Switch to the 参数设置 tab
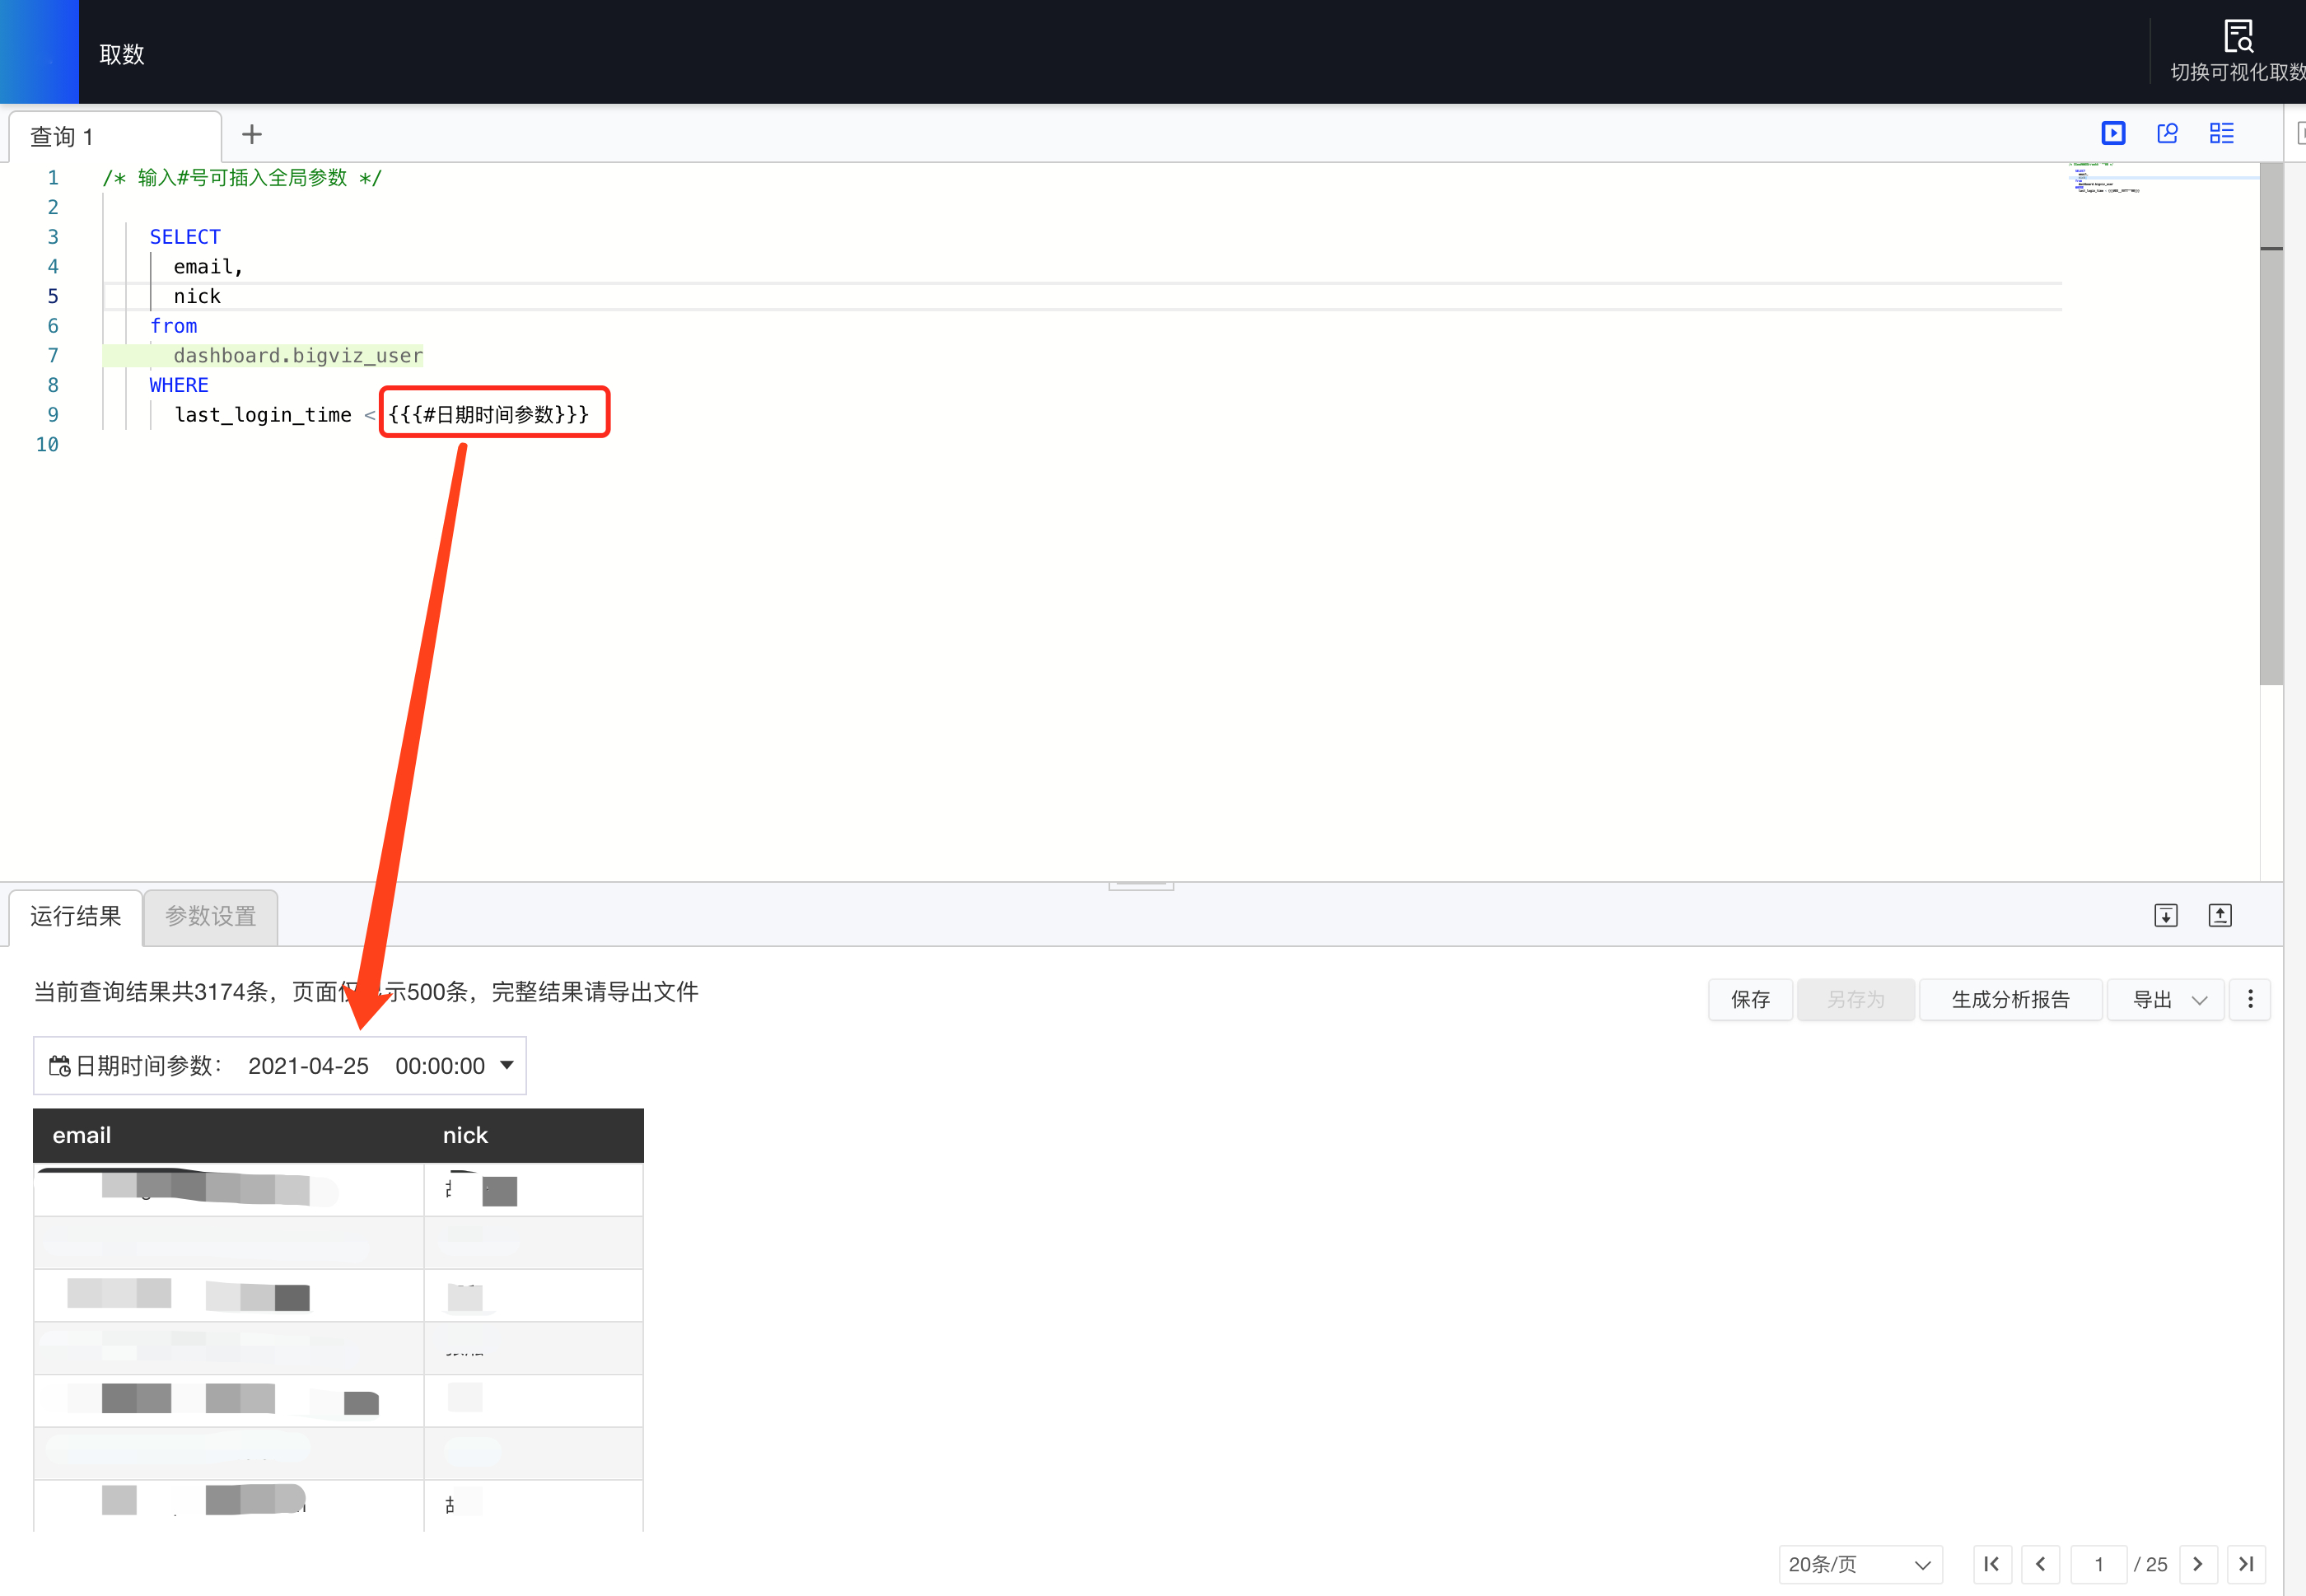 pos(210,916)
